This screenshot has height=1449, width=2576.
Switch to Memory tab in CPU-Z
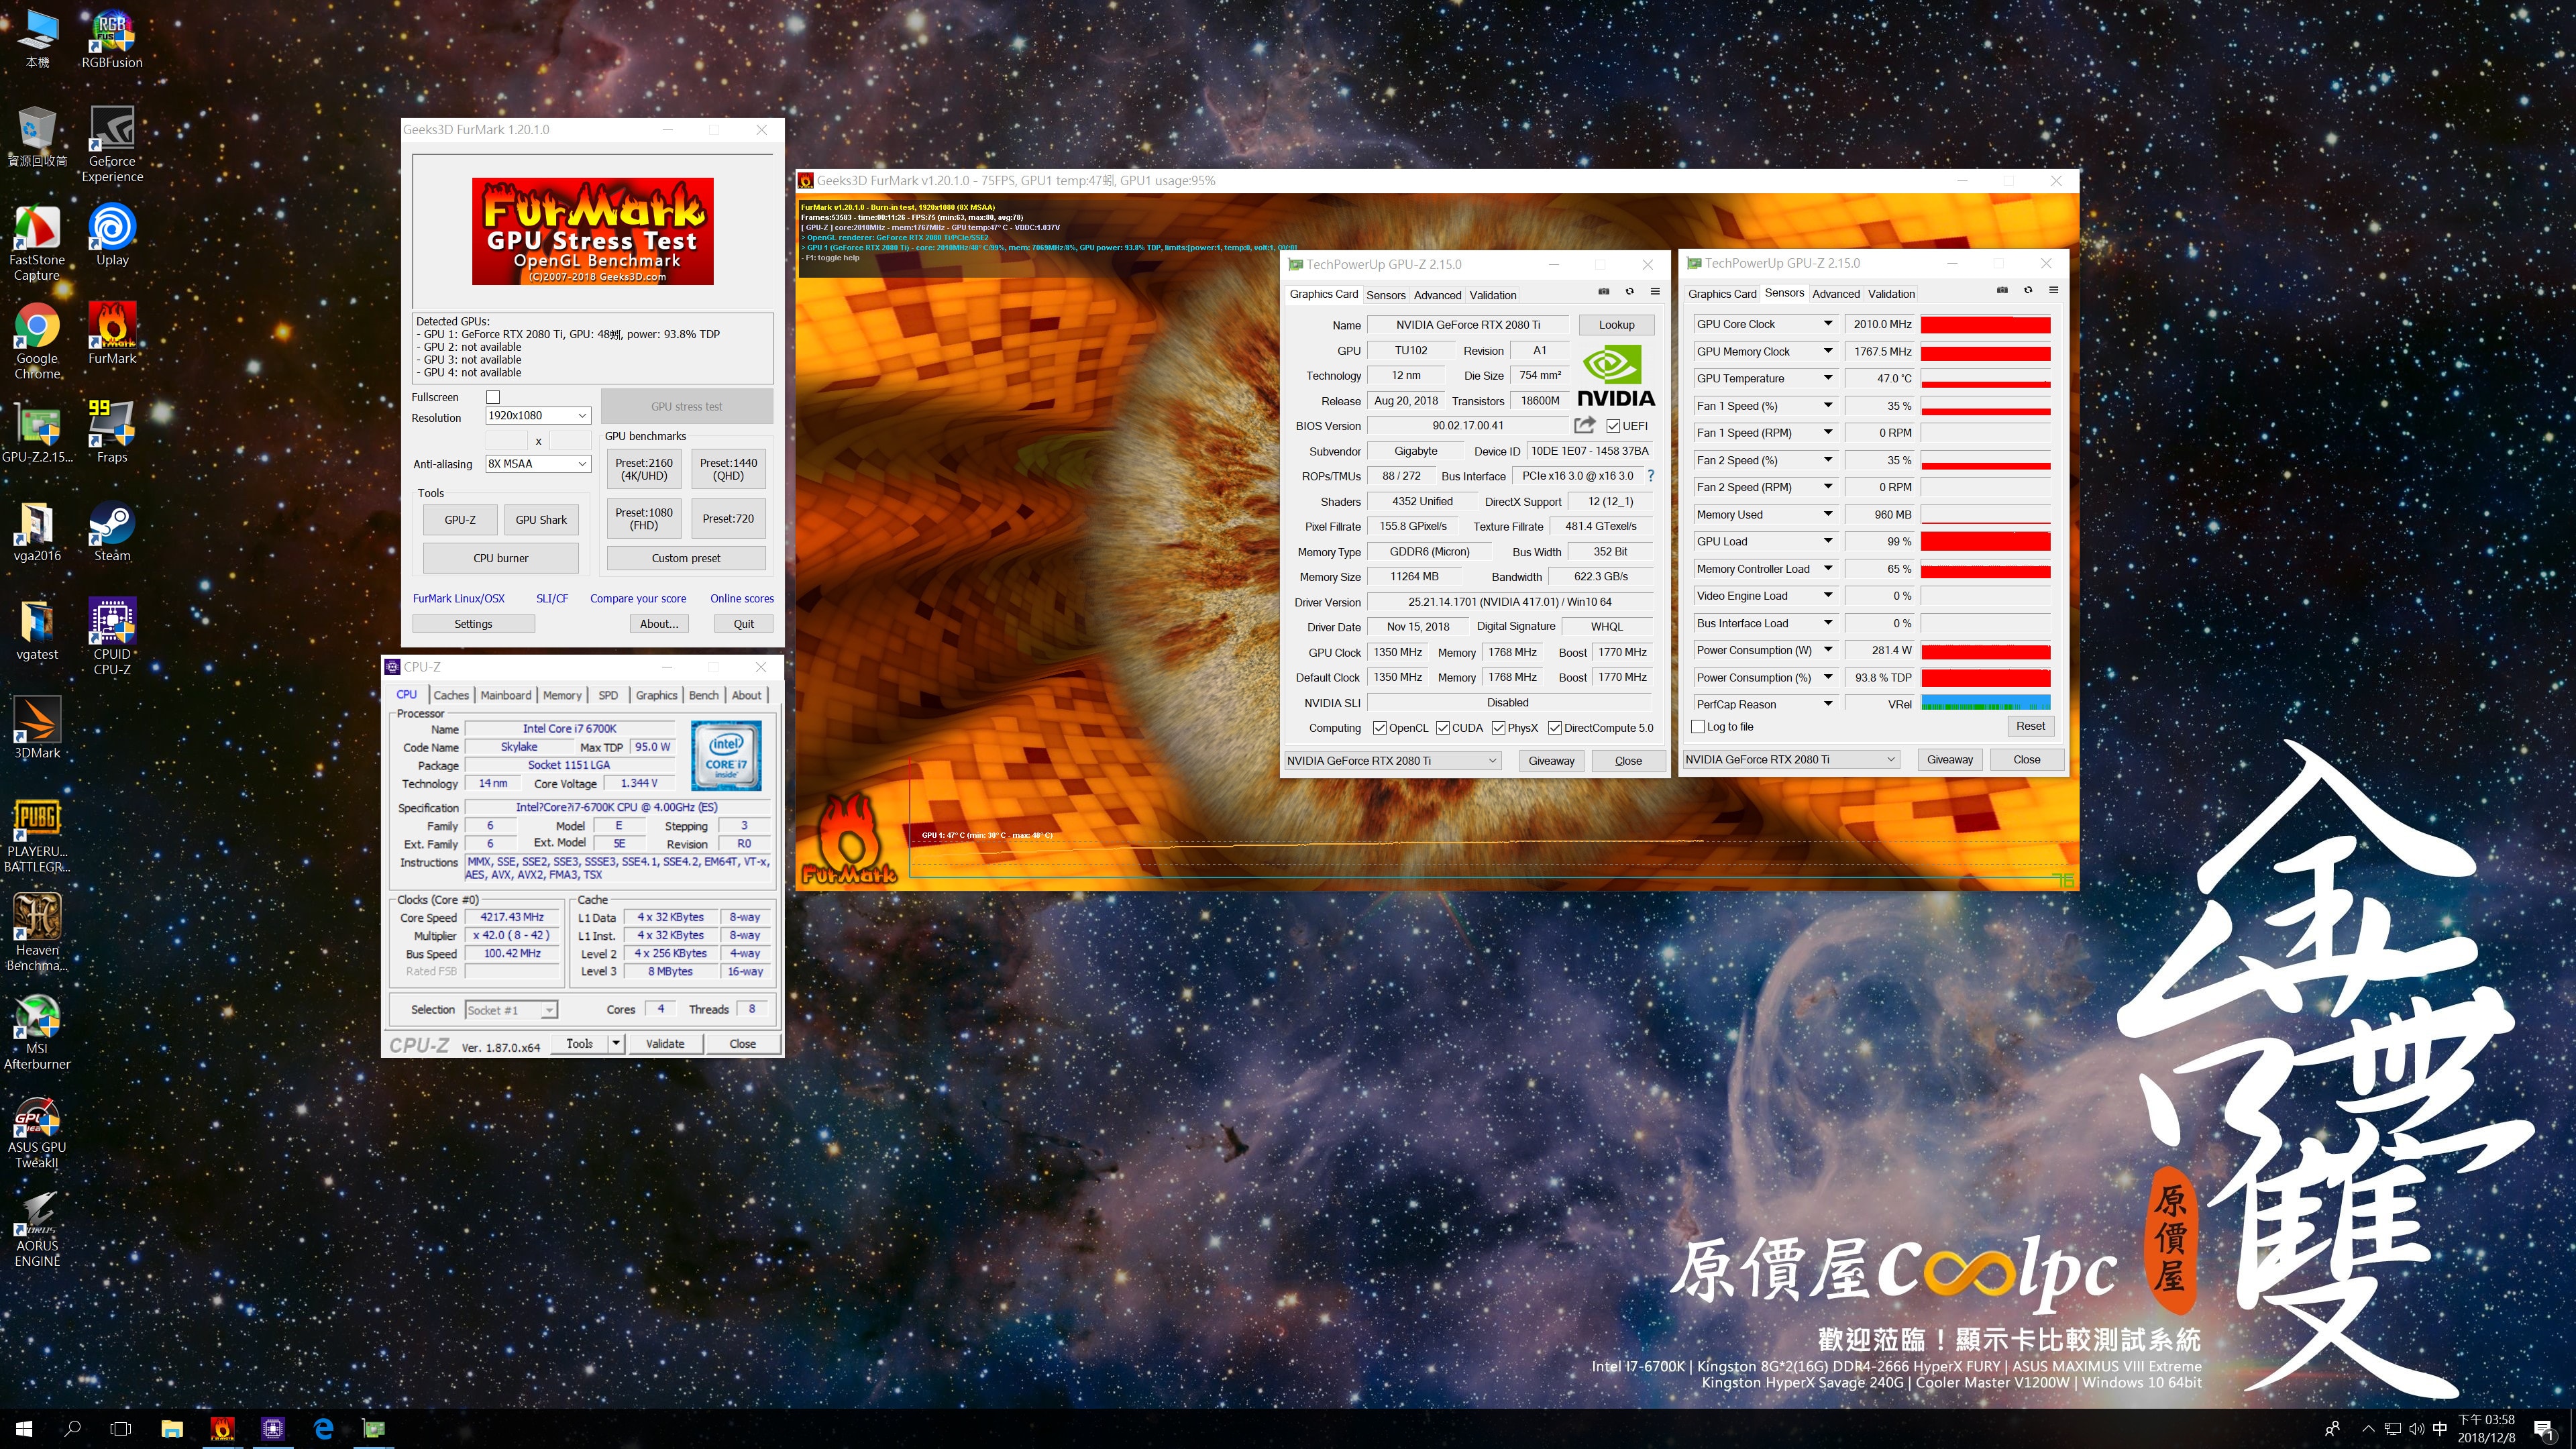[562, 695]
